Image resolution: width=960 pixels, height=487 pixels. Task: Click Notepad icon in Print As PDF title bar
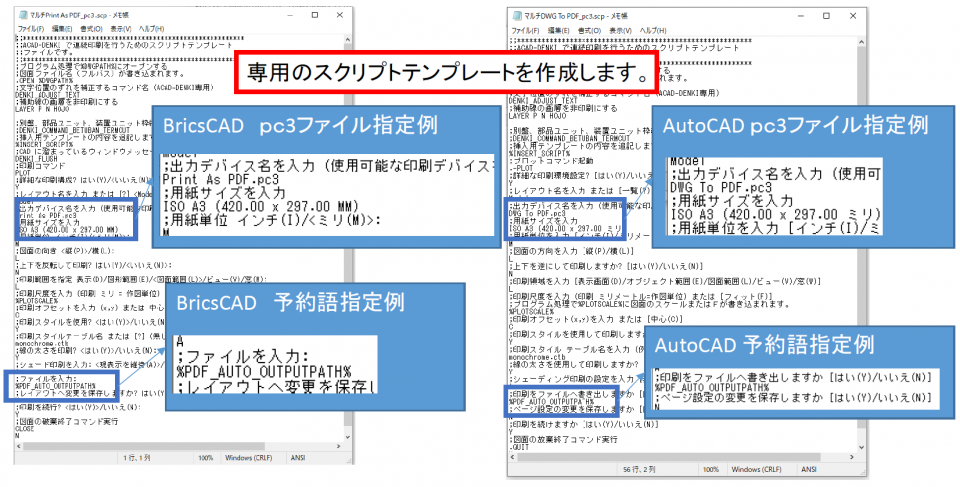point(23,16)
